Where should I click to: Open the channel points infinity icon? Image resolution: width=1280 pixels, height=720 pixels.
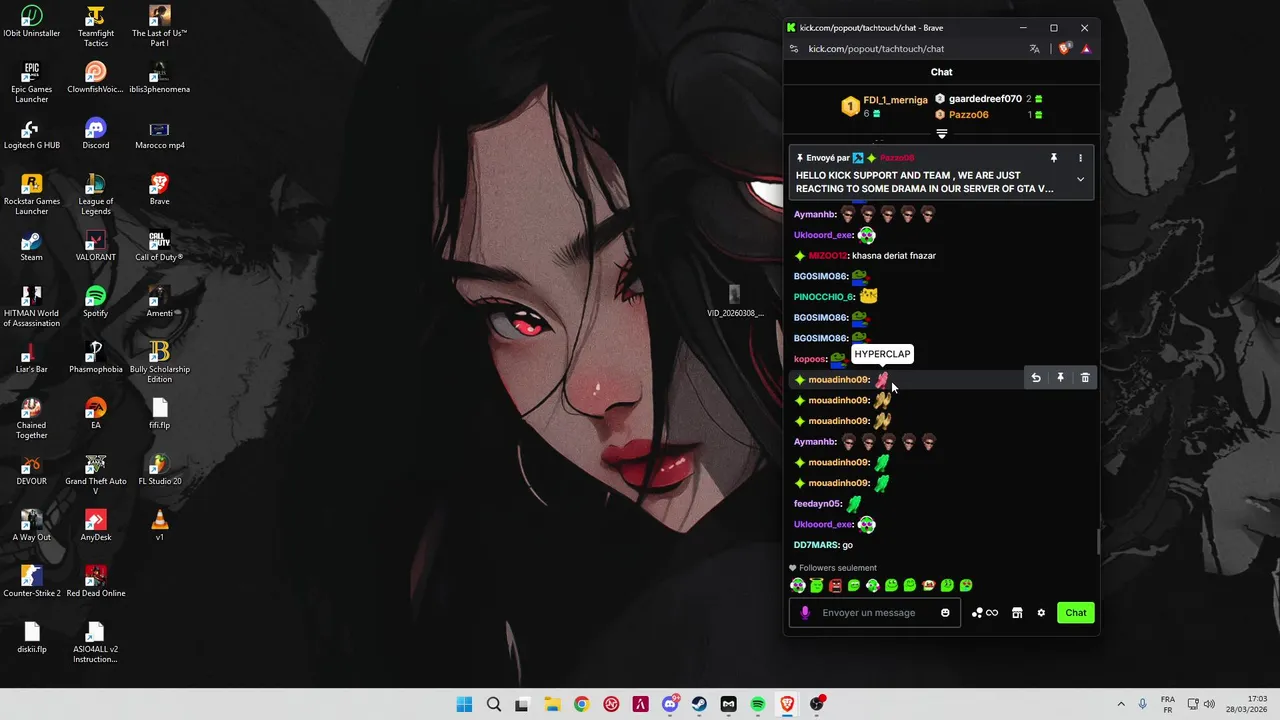pos(992,613)
